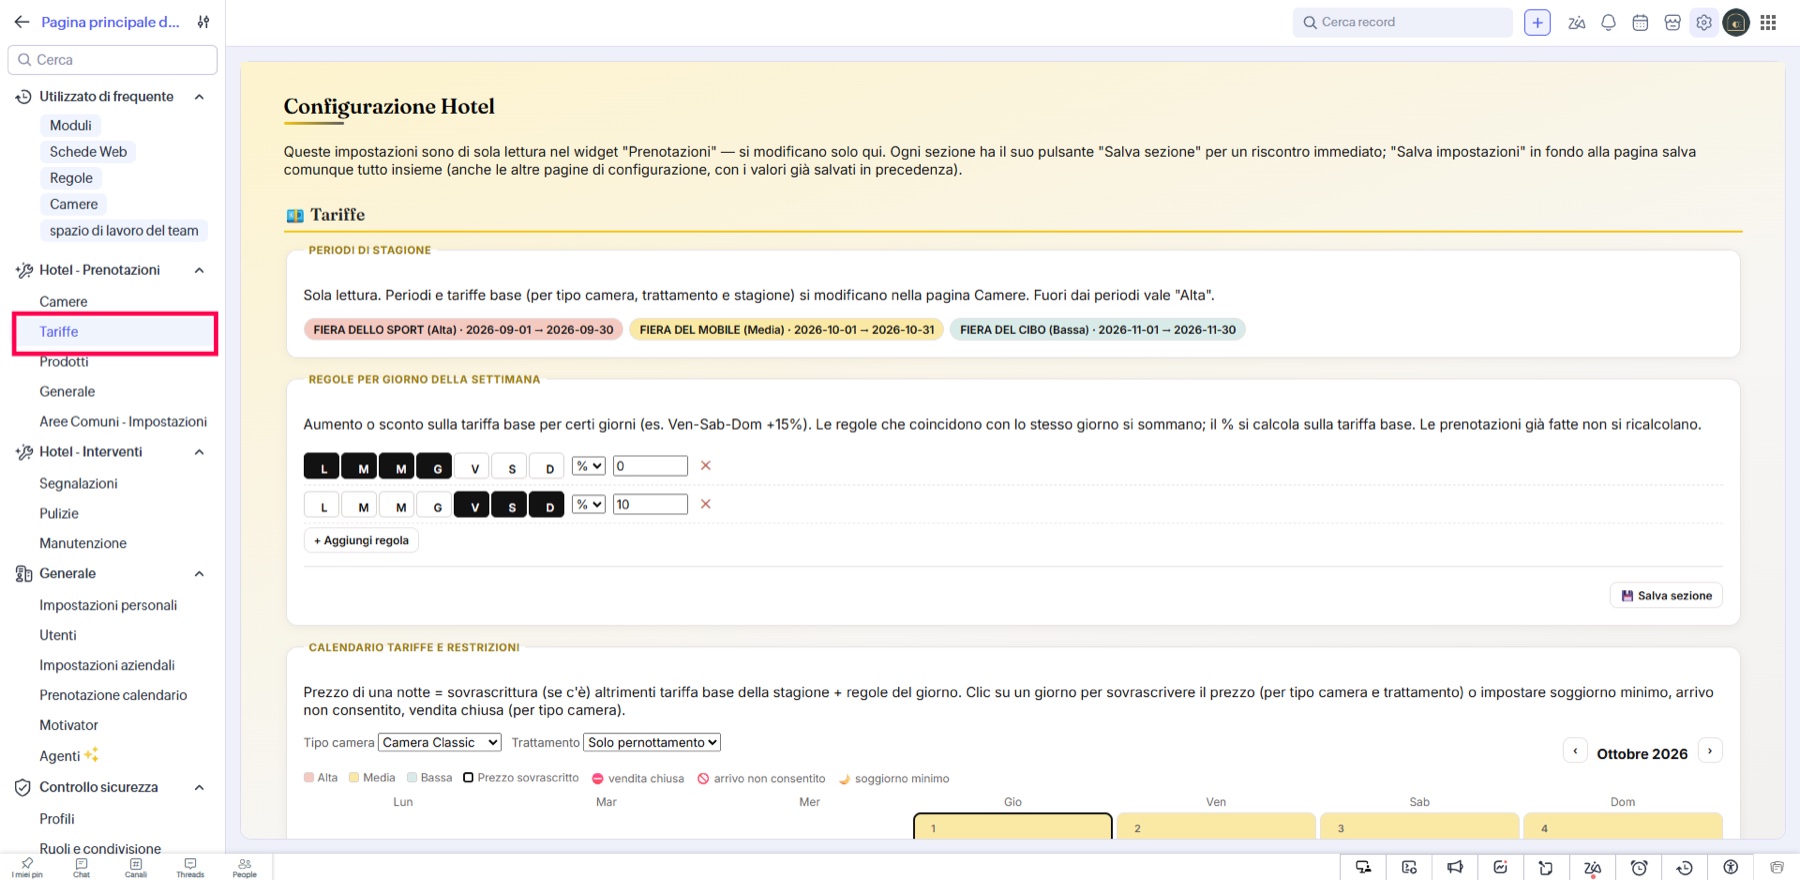Click the sidebar Cerca search field
This screenshot has height=880, width=1800.
(x=113, y=60)
